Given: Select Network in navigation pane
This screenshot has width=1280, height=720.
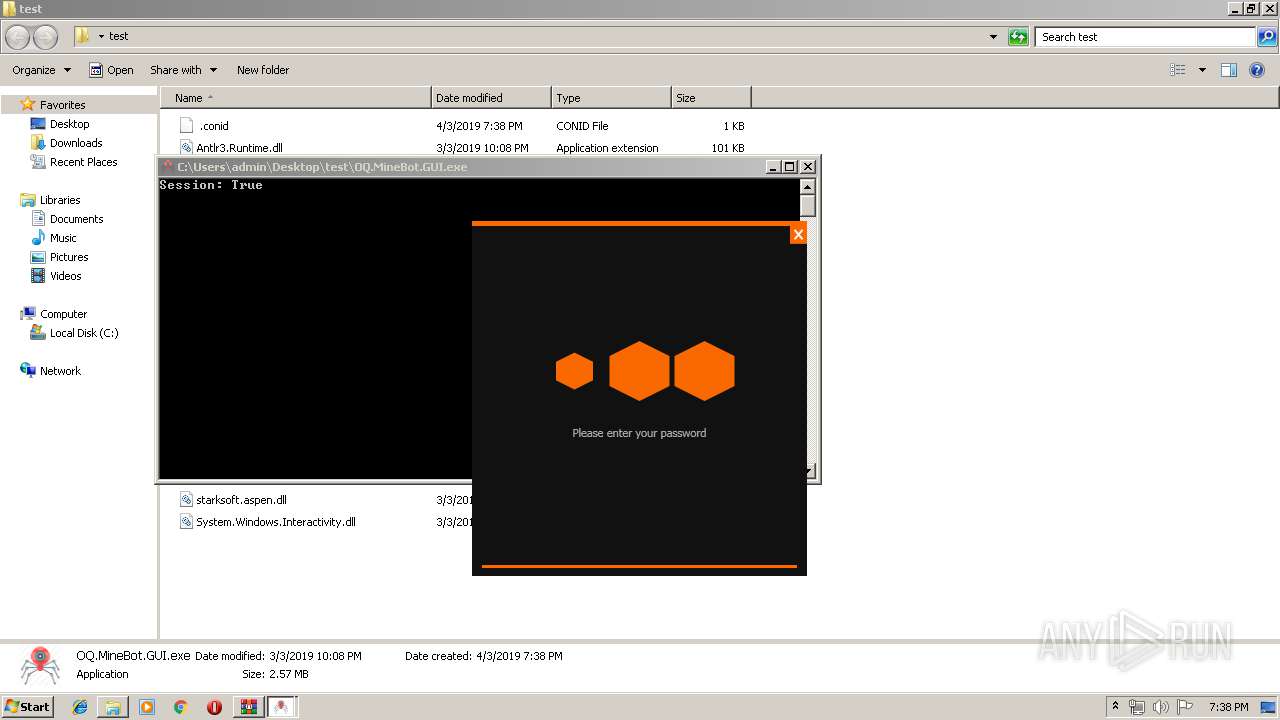Looking at the screenshot, I should pos(60,371).
